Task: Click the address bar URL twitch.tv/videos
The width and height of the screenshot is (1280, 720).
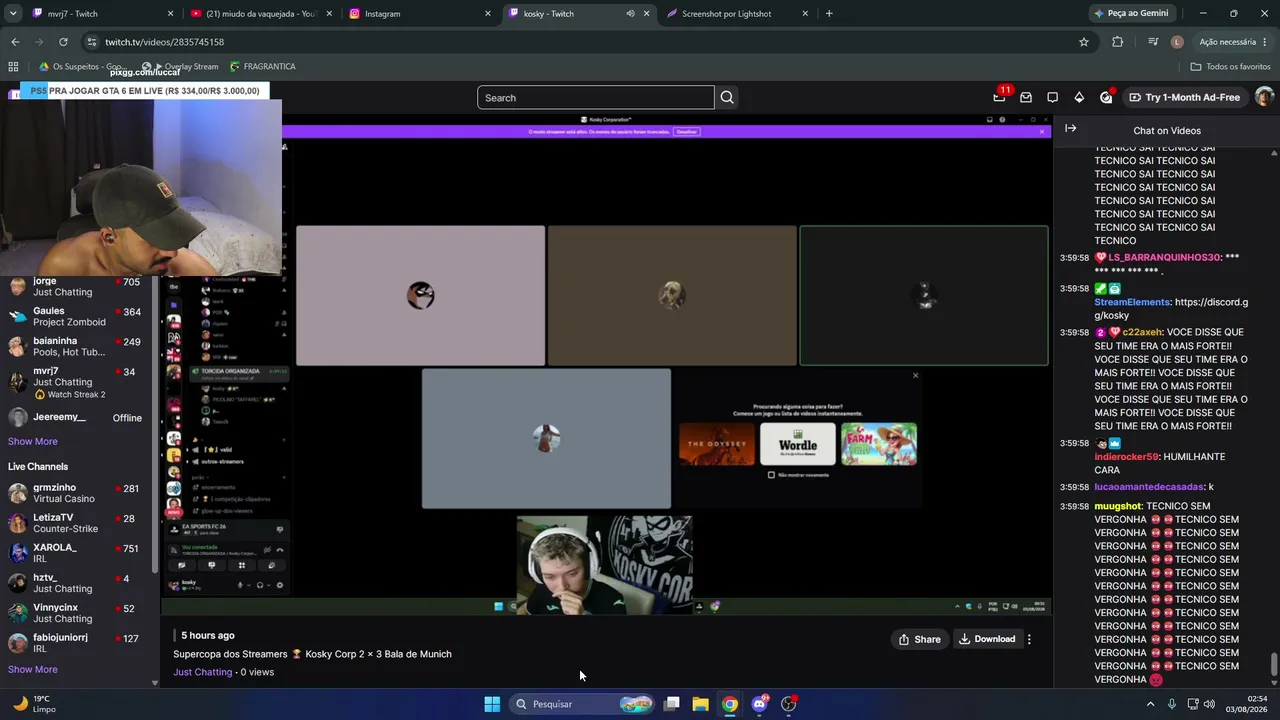Action: pyautogui.click(x=164, y=42)
